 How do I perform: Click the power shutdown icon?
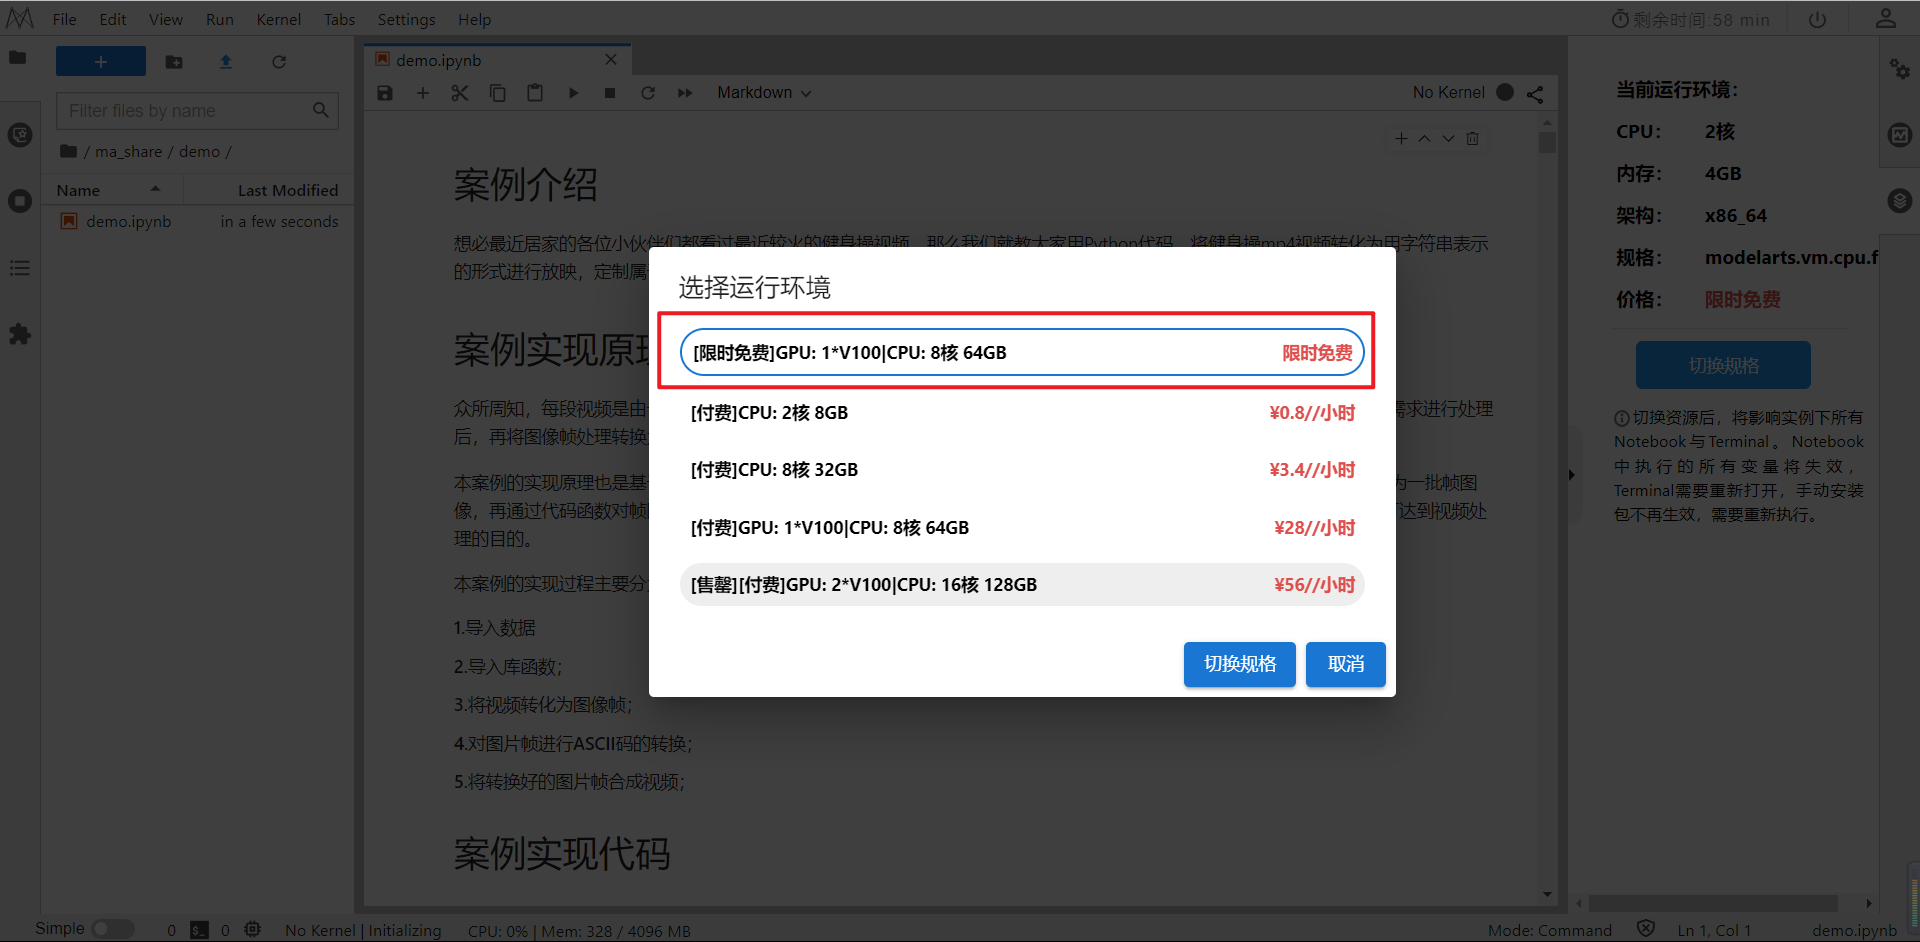(1818, 20)
